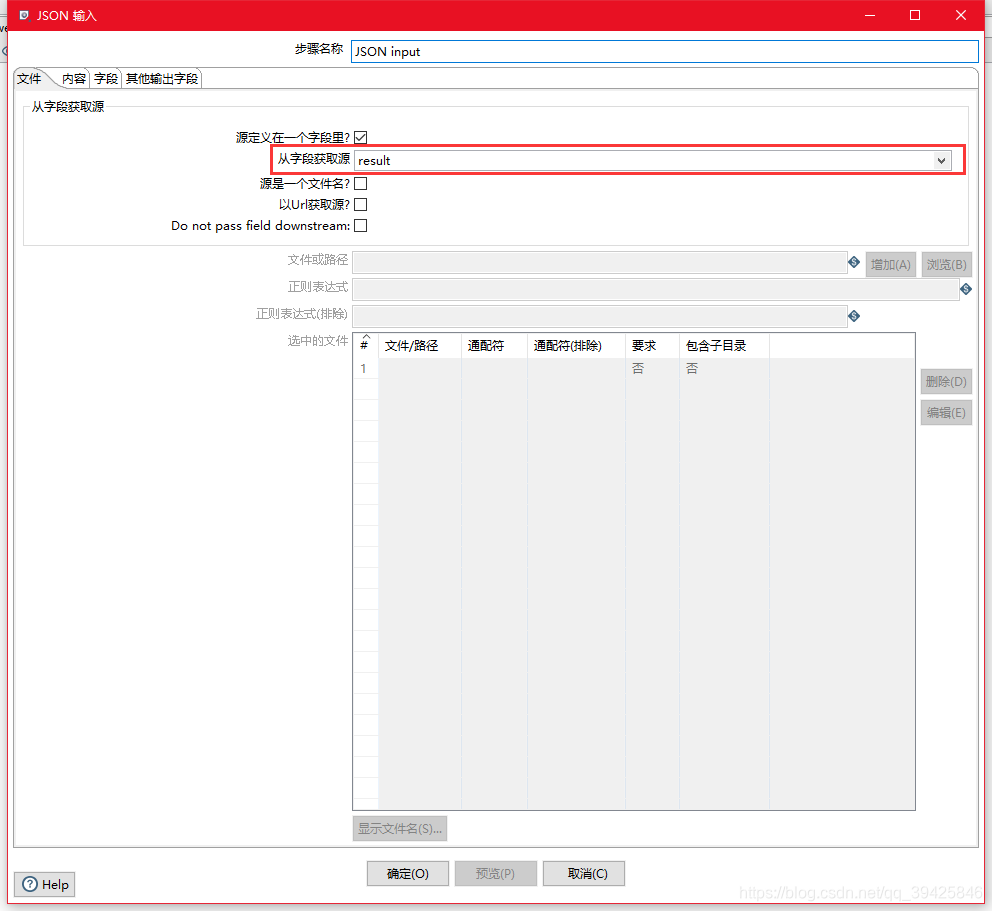
Task: Click the 步骤名称 input field
Action: (x=660, y=51)
